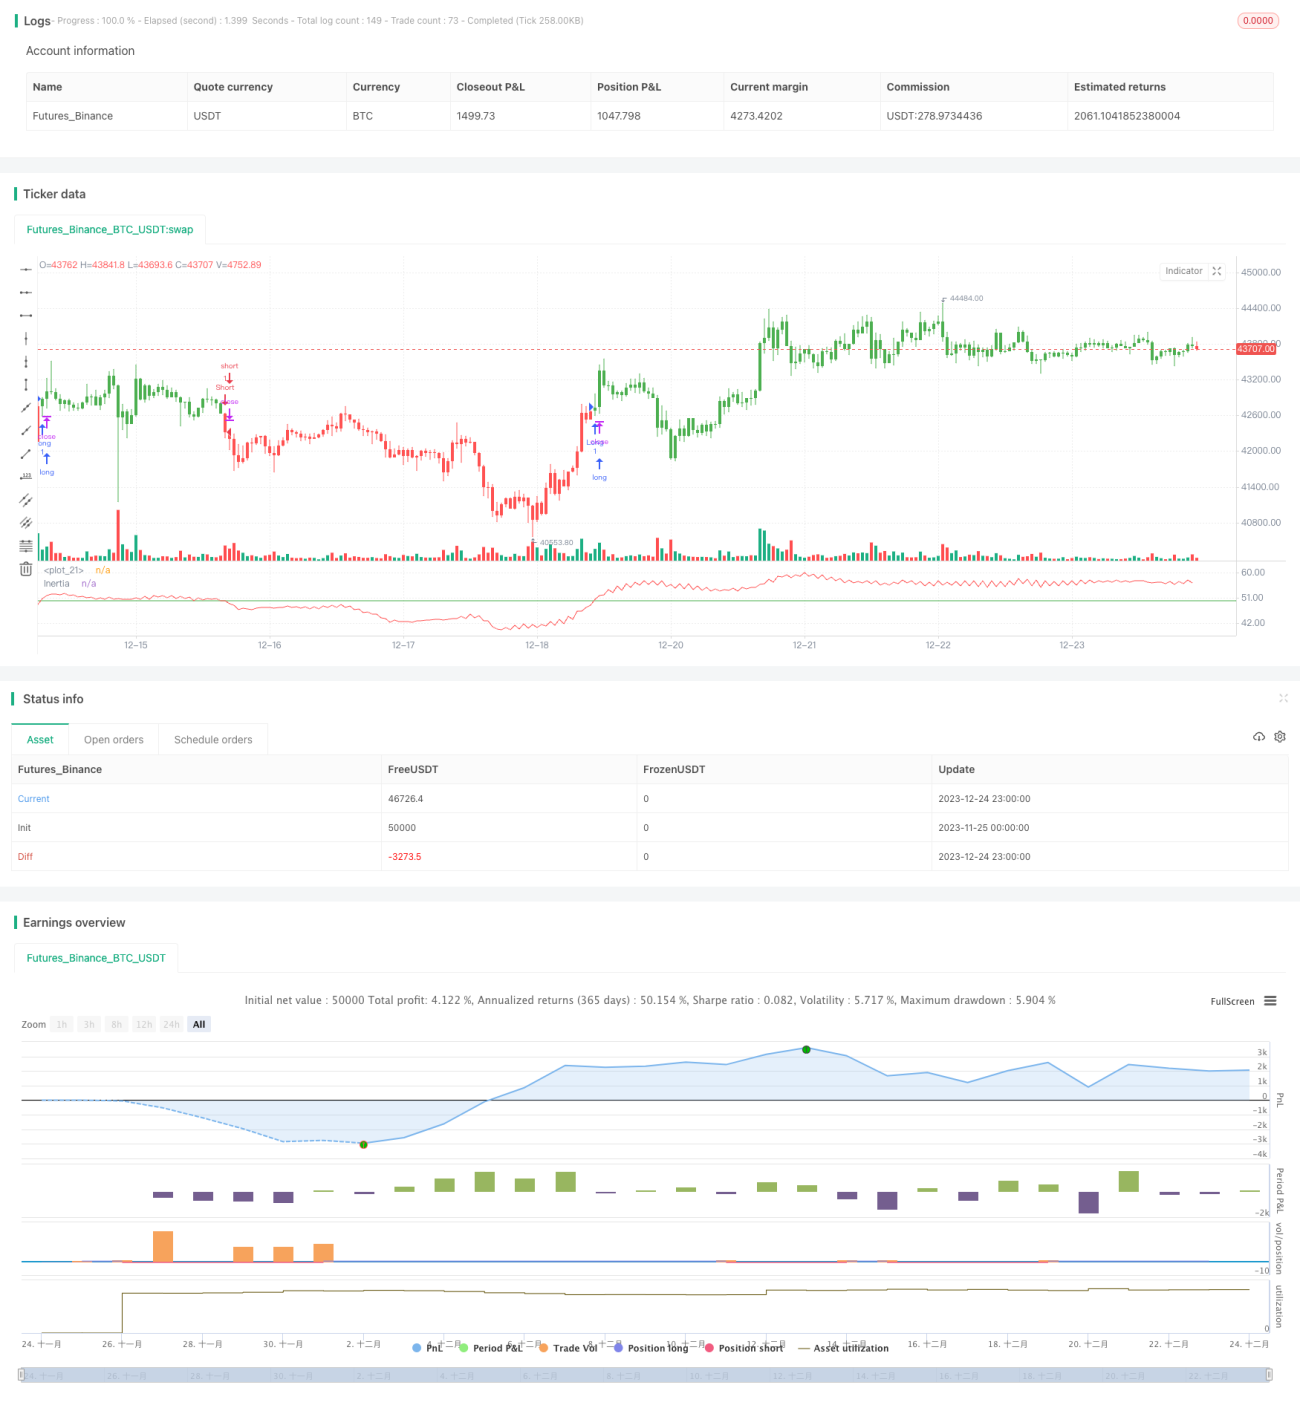1300x1405 pixels.
Task: Click the trash icon to delete drawings
Action: point(26,569)
